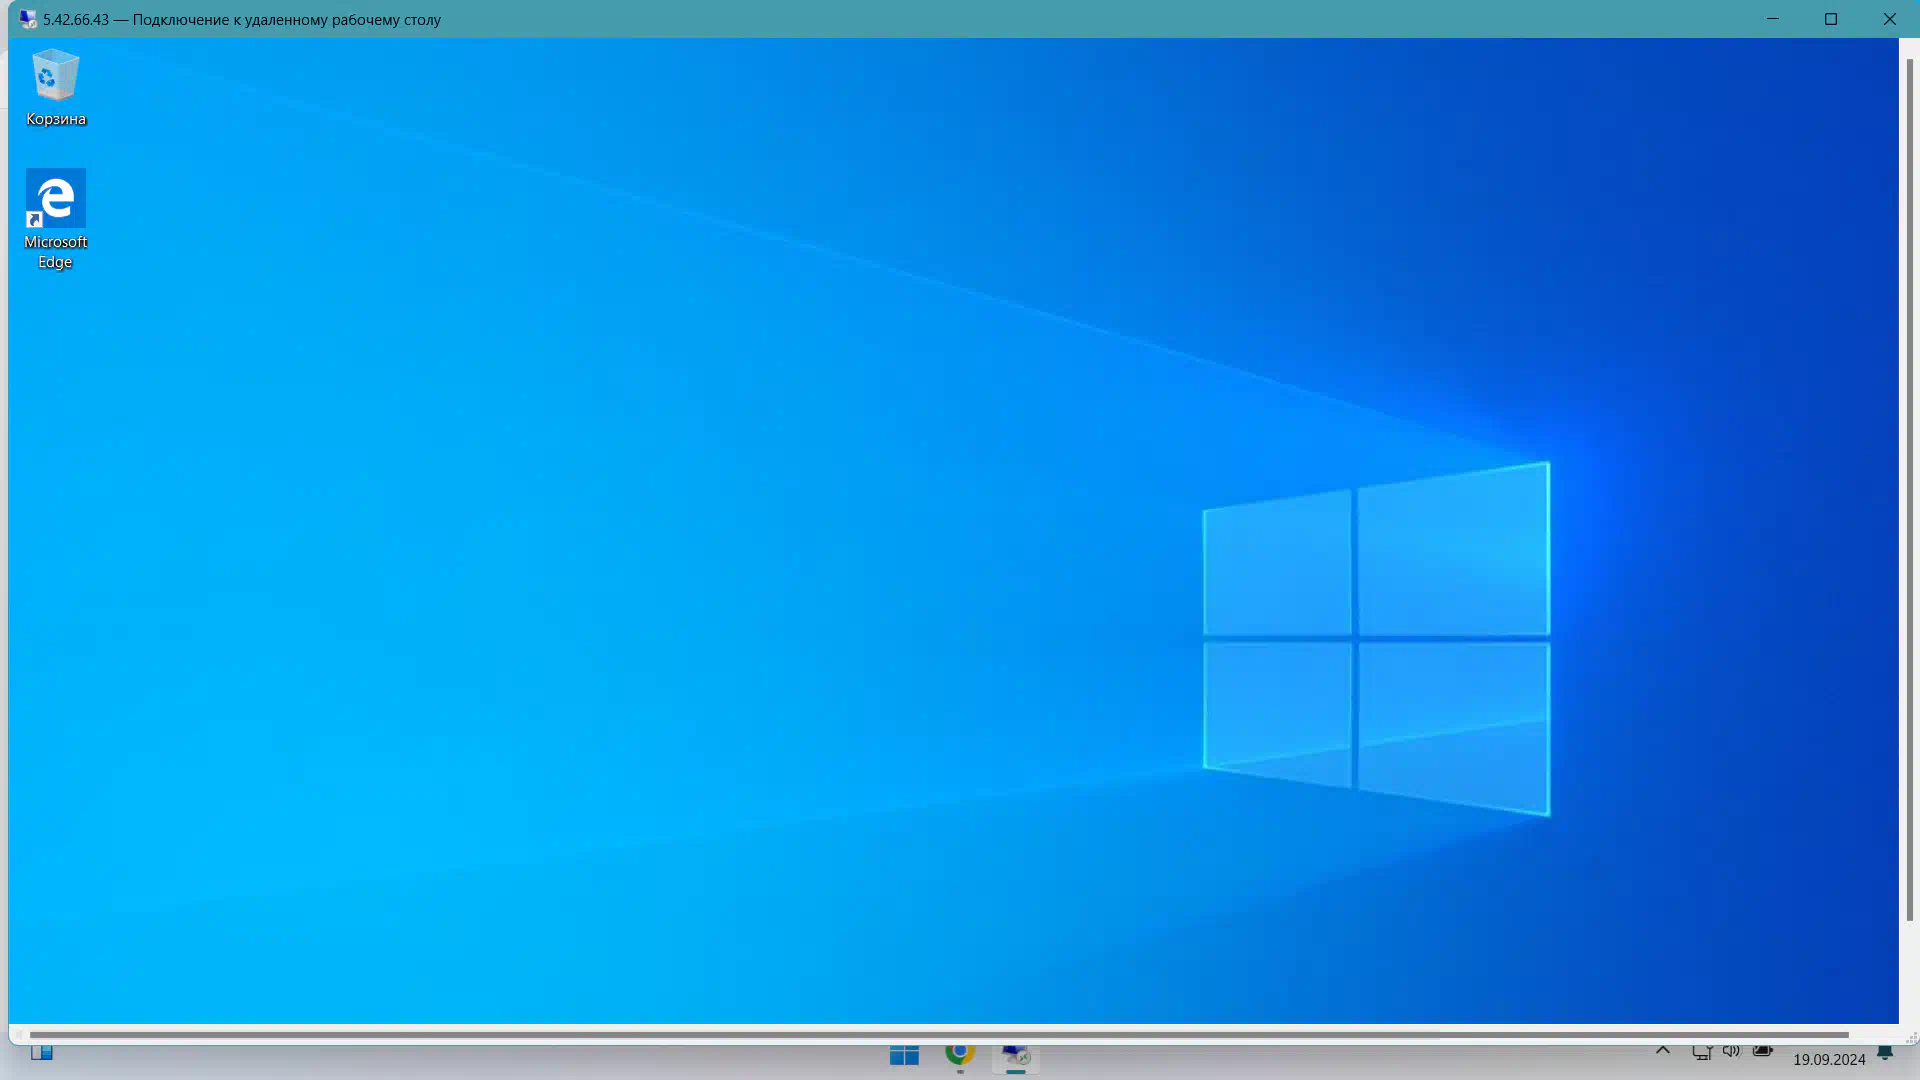
Task: Select the Корзина recycle bin icon
Action: pyautogui.click(x=55, y=78)
